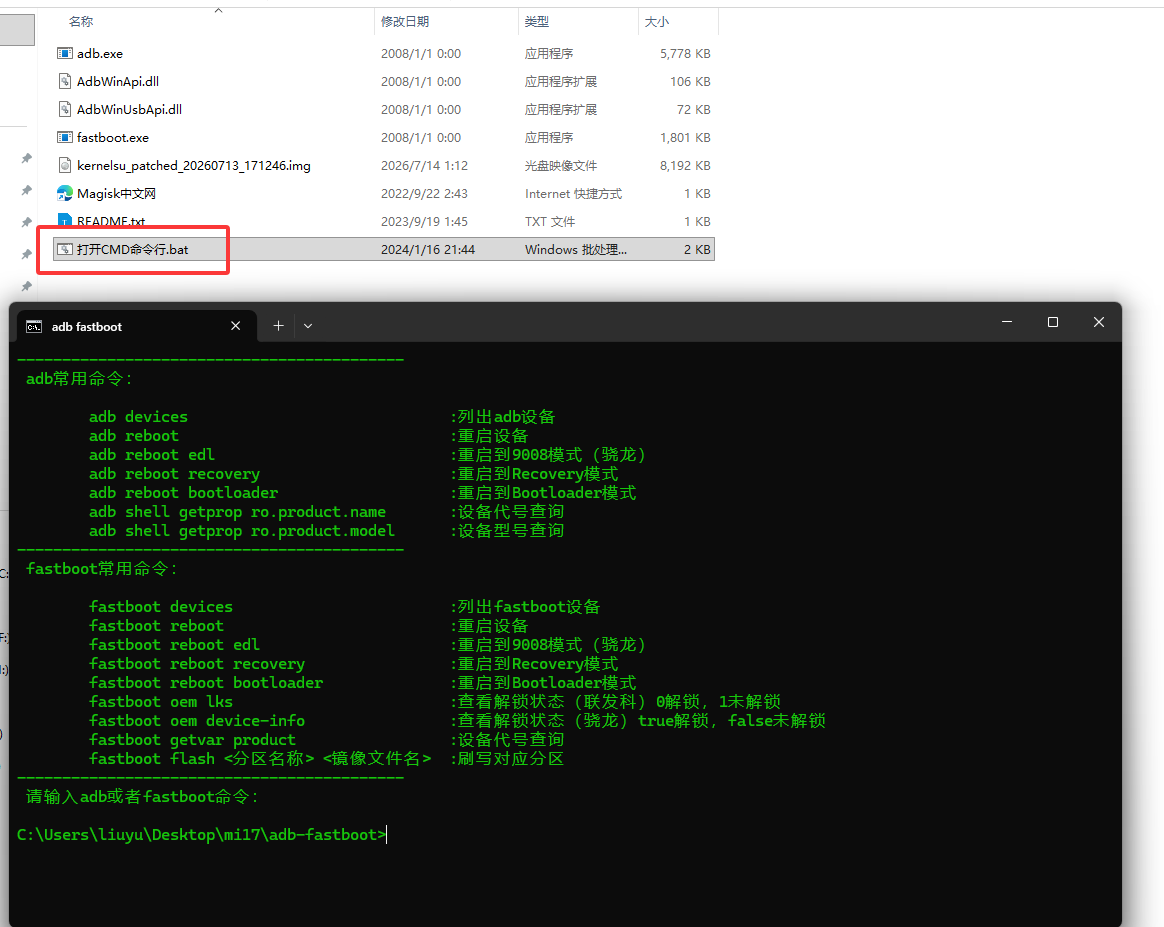The width and height of the screenshot is (1164, 927).
Task: Select the kernelsu_patched img file icon
Action: click(65, 166)
